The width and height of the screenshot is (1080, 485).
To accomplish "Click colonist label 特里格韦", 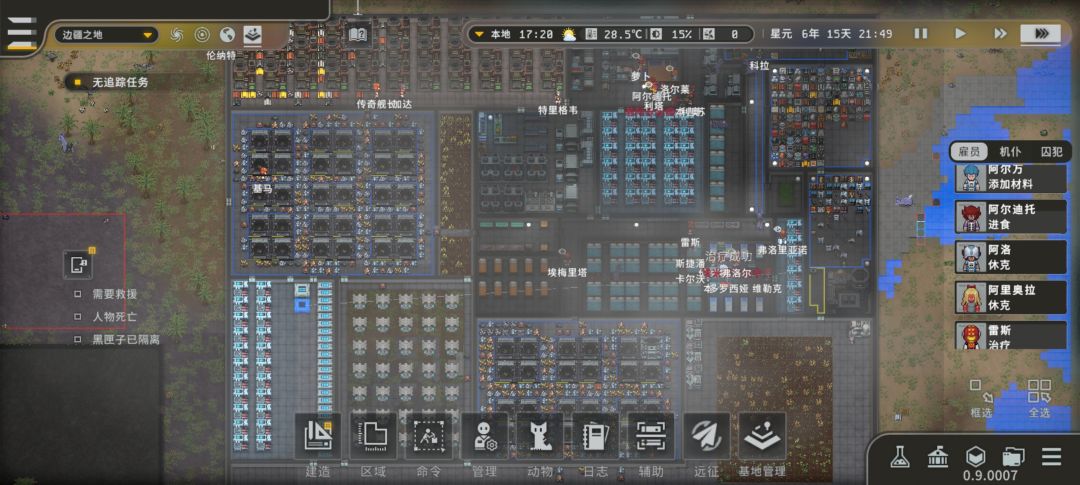I will tap(558, 110).
